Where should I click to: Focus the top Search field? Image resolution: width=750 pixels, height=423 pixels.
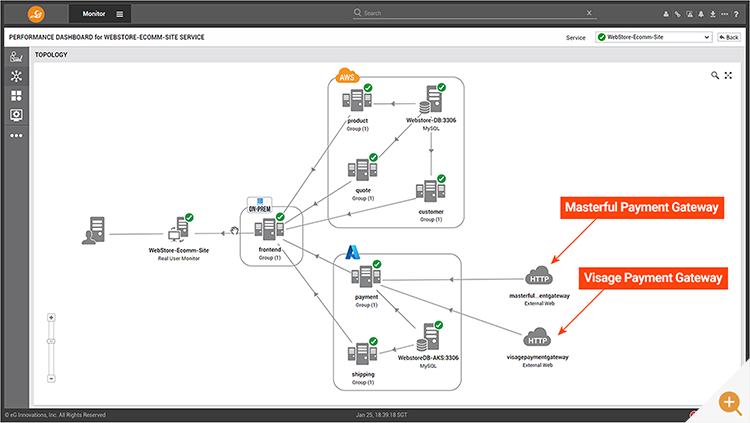474,13
